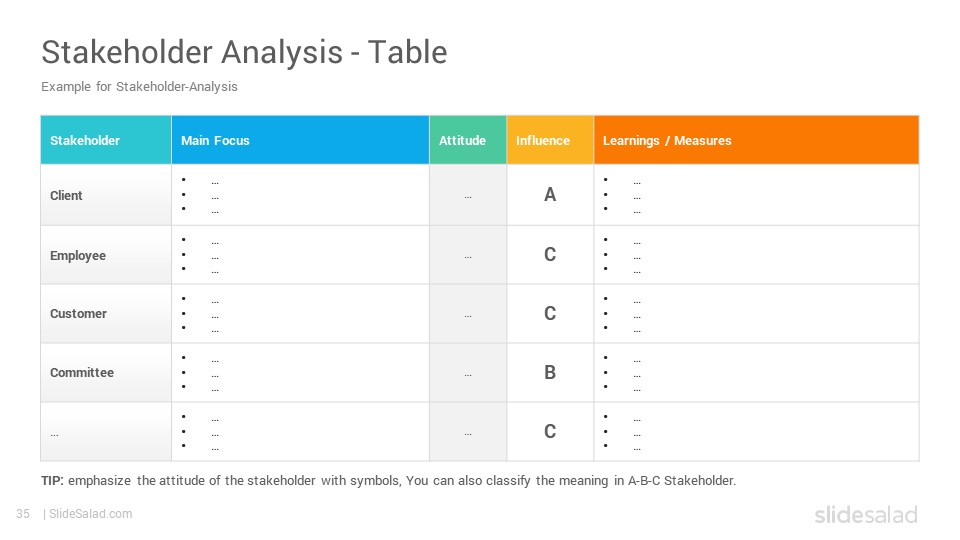Viewport: 960px width, 540px height.
Task: Select the Customer stakeholder cell
Action: pyautogui.click(x=106, y=313)
